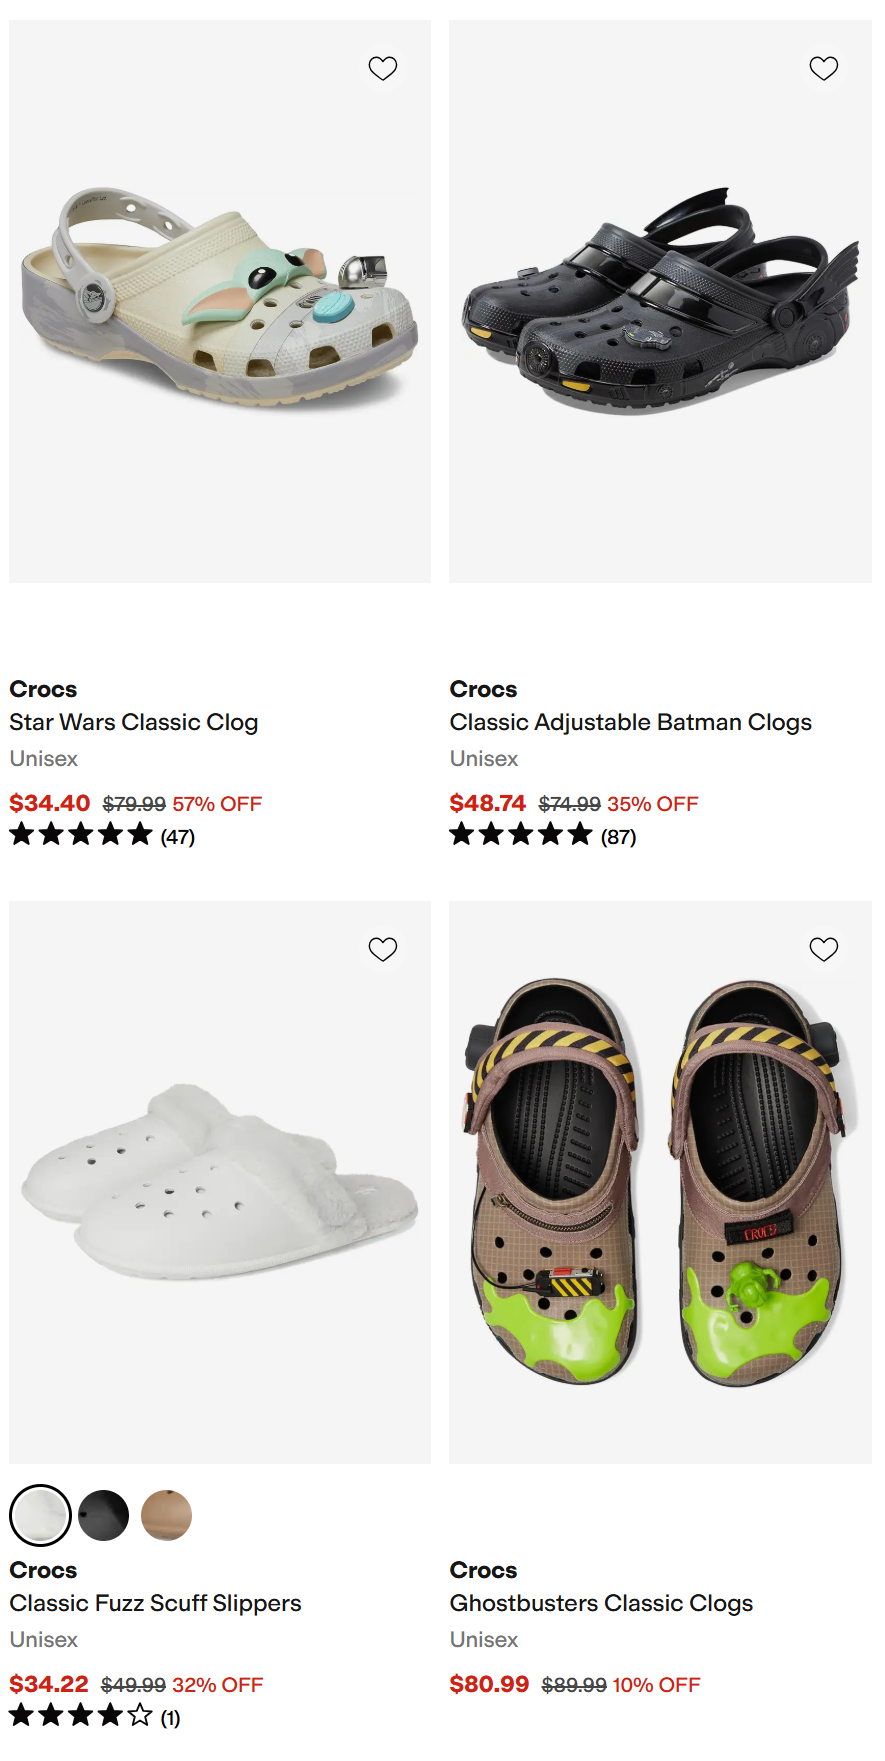View the white fuzzy slippers image
This screenshot has width=885, height=1761.
point(220,1182)
